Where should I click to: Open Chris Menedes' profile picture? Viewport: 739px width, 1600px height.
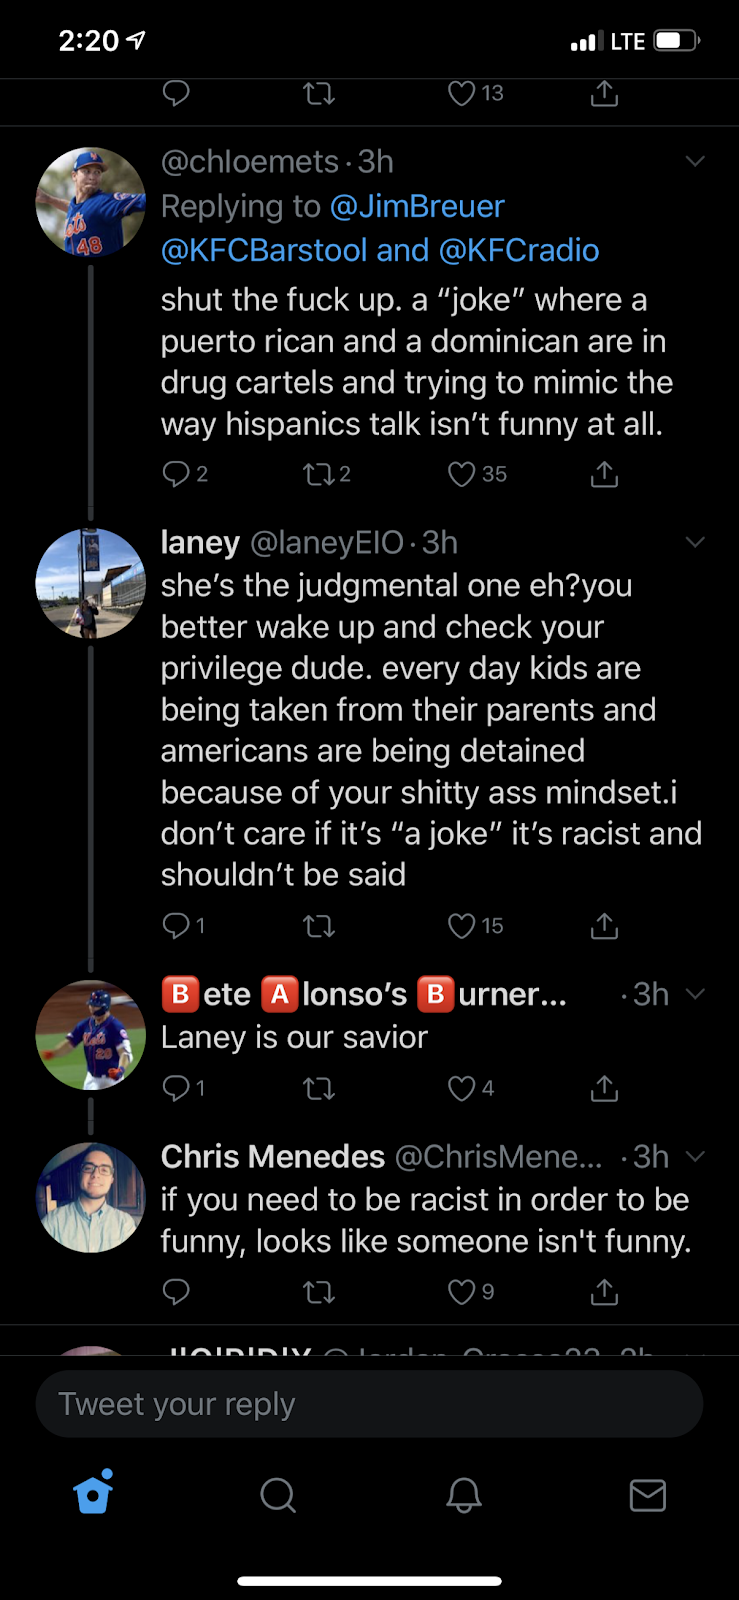click(x=91, y=1197)
